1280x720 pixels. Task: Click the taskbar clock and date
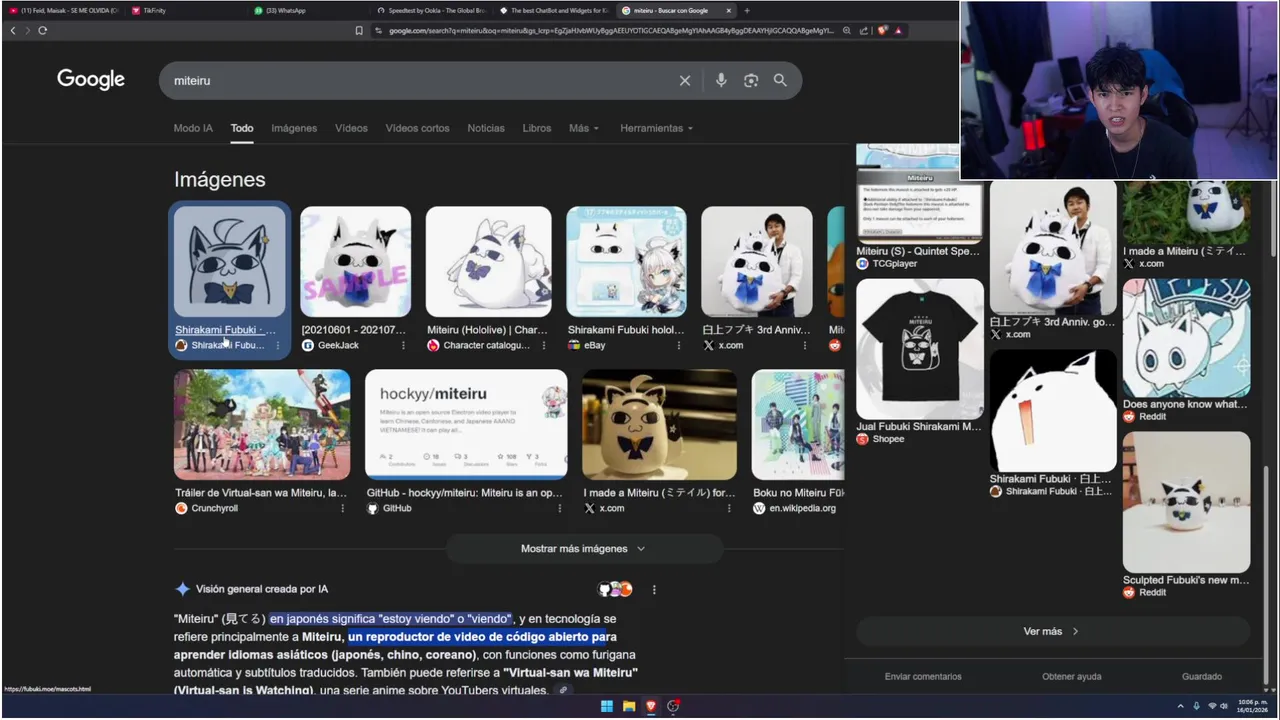coord(1251,706)
